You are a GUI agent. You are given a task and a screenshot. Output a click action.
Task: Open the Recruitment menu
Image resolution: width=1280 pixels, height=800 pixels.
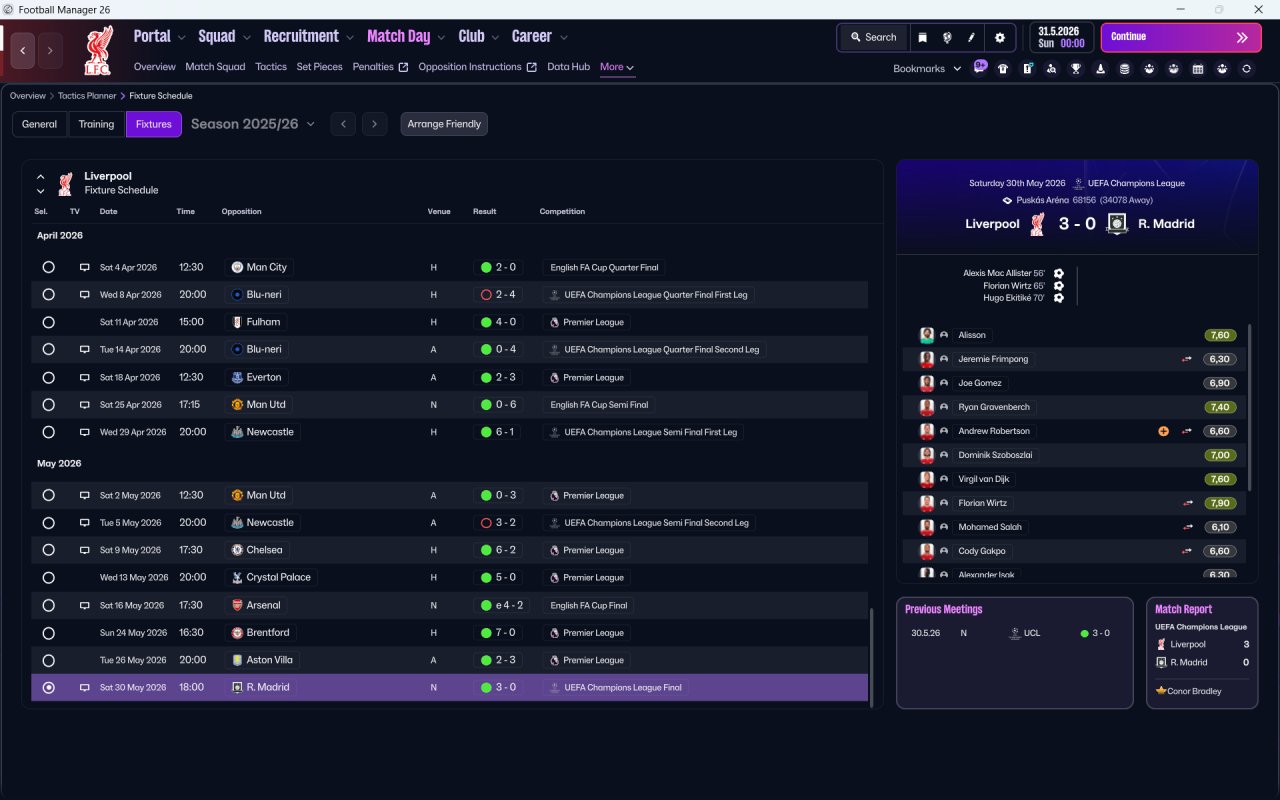tap(309, 37)
